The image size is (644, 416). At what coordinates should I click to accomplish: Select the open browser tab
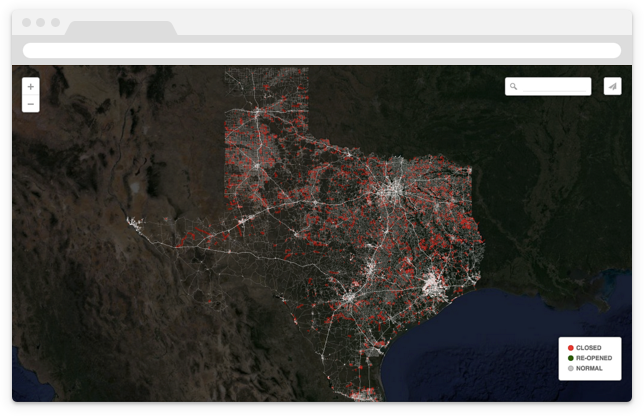pyautogui.click(x=120, y=27)
